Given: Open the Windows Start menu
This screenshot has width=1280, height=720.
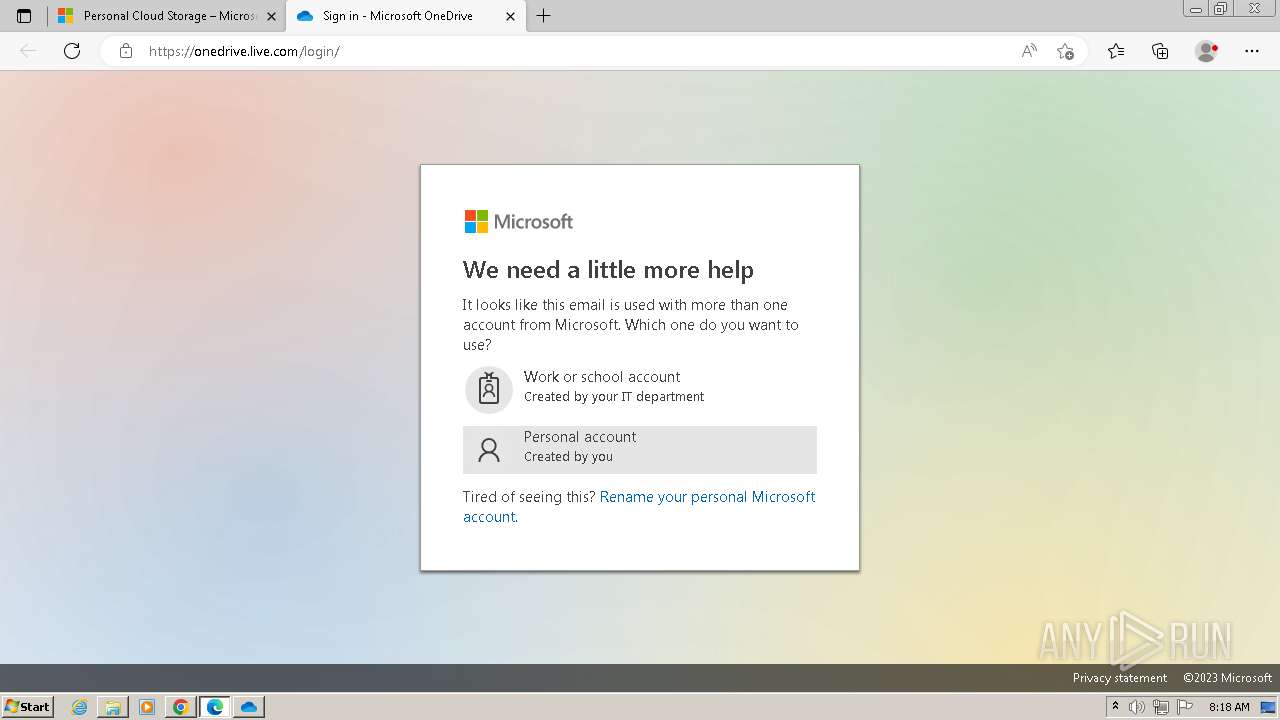Looking at the screenshot, I should (x=28, y=707).
